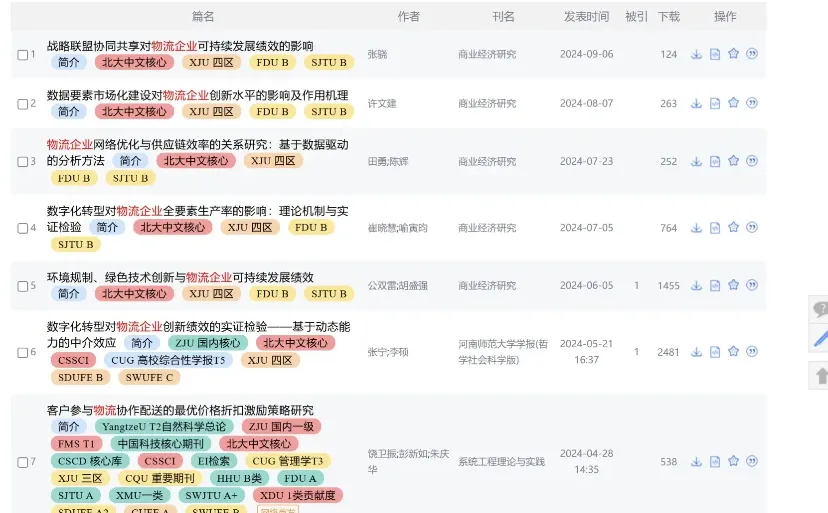Click the 刊名 column header
Image resolution: width=828 pixels, height=513 pixels.
pos(503,17)
